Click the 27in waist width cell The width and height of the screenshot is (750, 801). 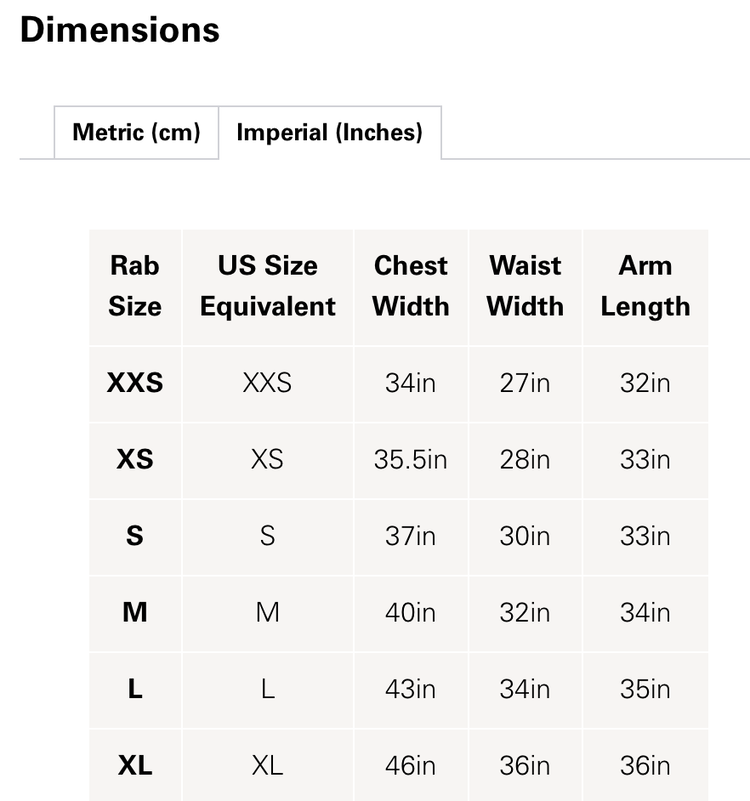525,383
